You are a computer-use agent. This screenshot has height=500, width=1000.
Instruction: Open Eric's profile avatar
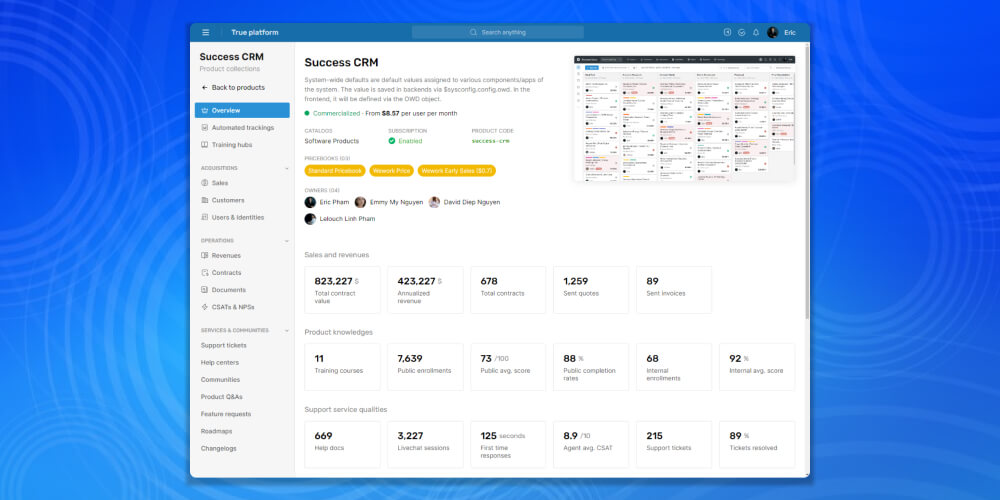coord(772,33)
